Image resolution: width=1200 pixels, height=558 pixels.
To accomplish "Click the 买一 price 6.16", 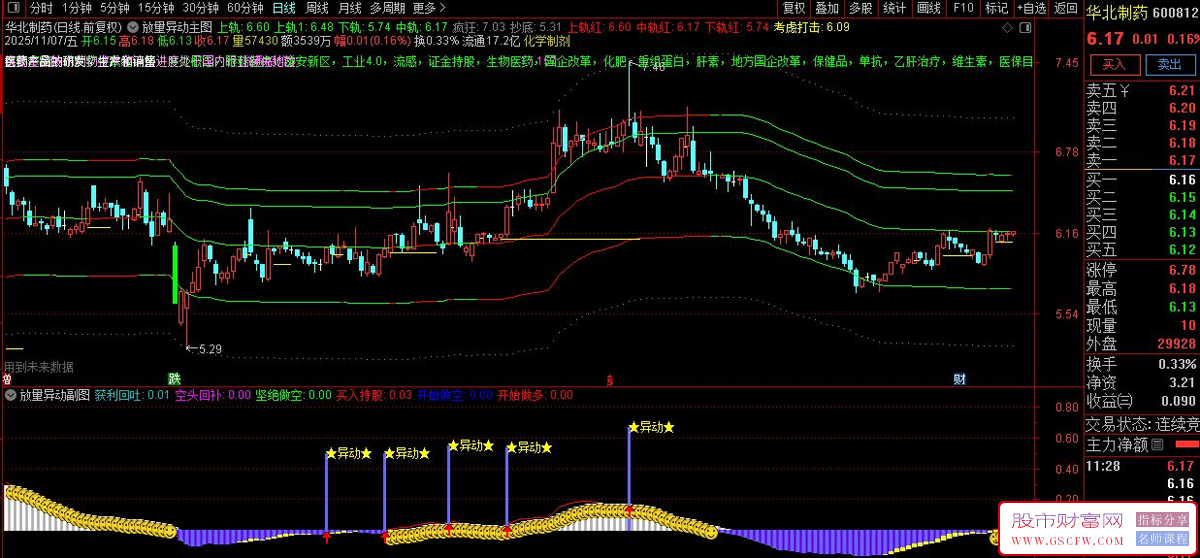I will coord(1181,180).
